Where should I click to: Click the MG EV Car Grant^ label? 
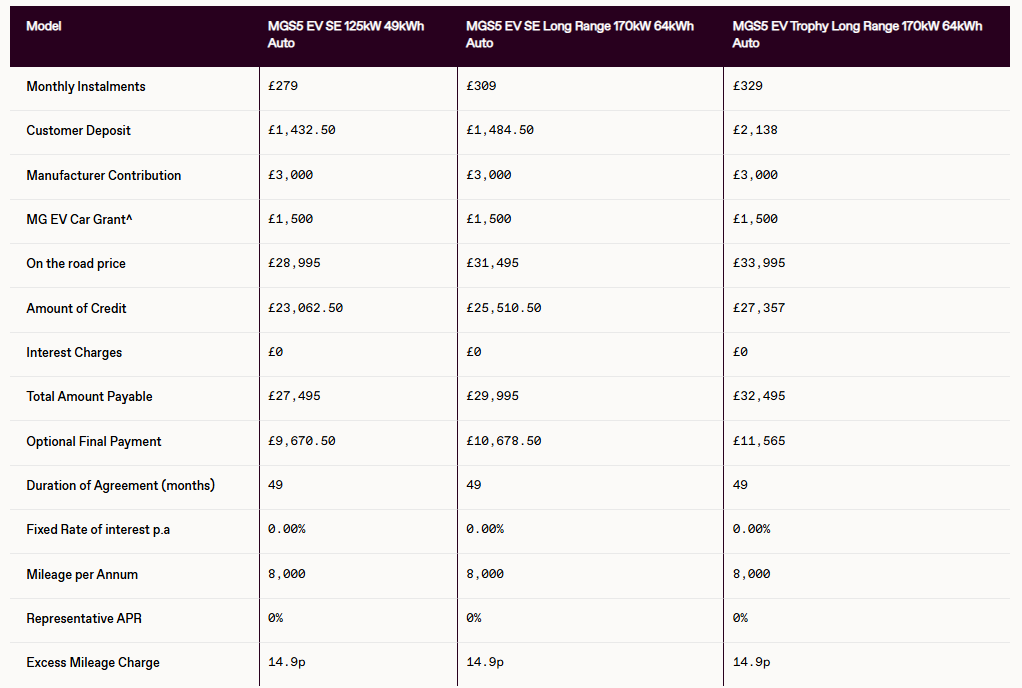point(80,220)
